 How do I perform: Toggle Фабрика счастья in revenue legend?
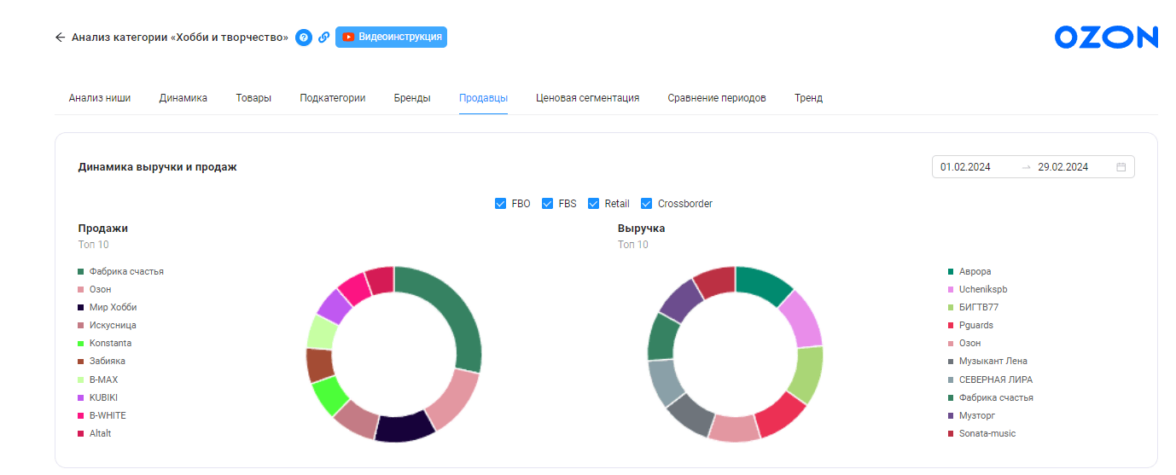click(x=990, y=398)
